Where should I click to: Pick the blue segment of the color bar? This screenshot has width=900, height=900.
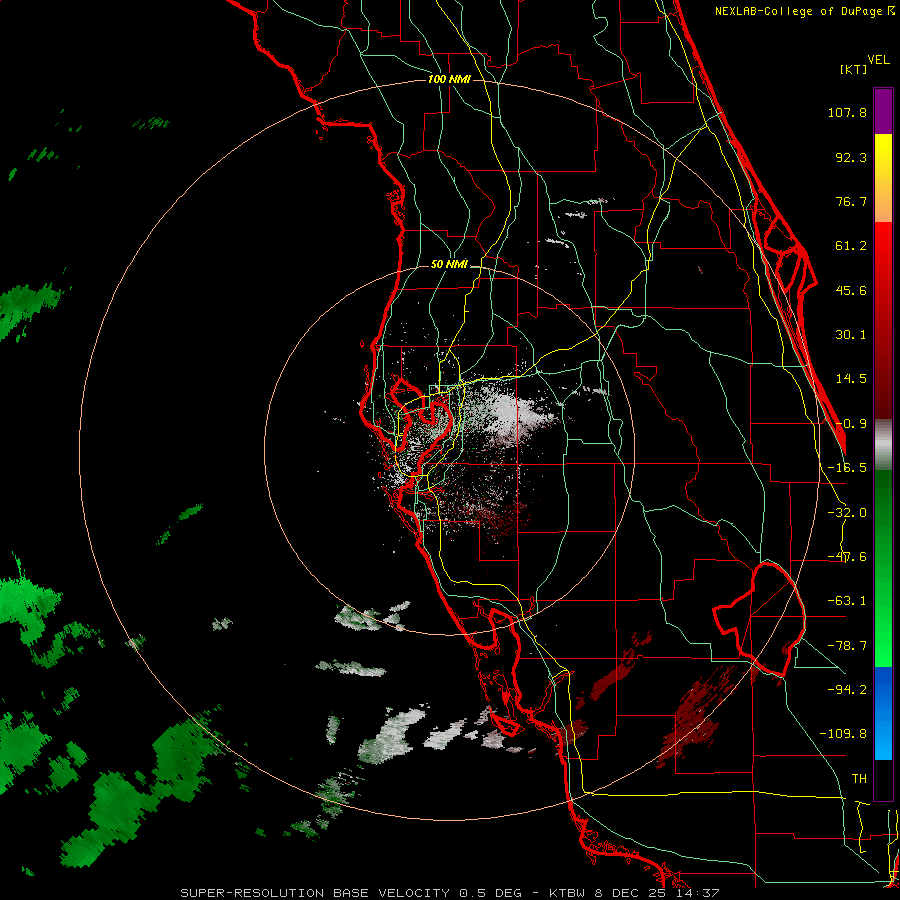883,713
